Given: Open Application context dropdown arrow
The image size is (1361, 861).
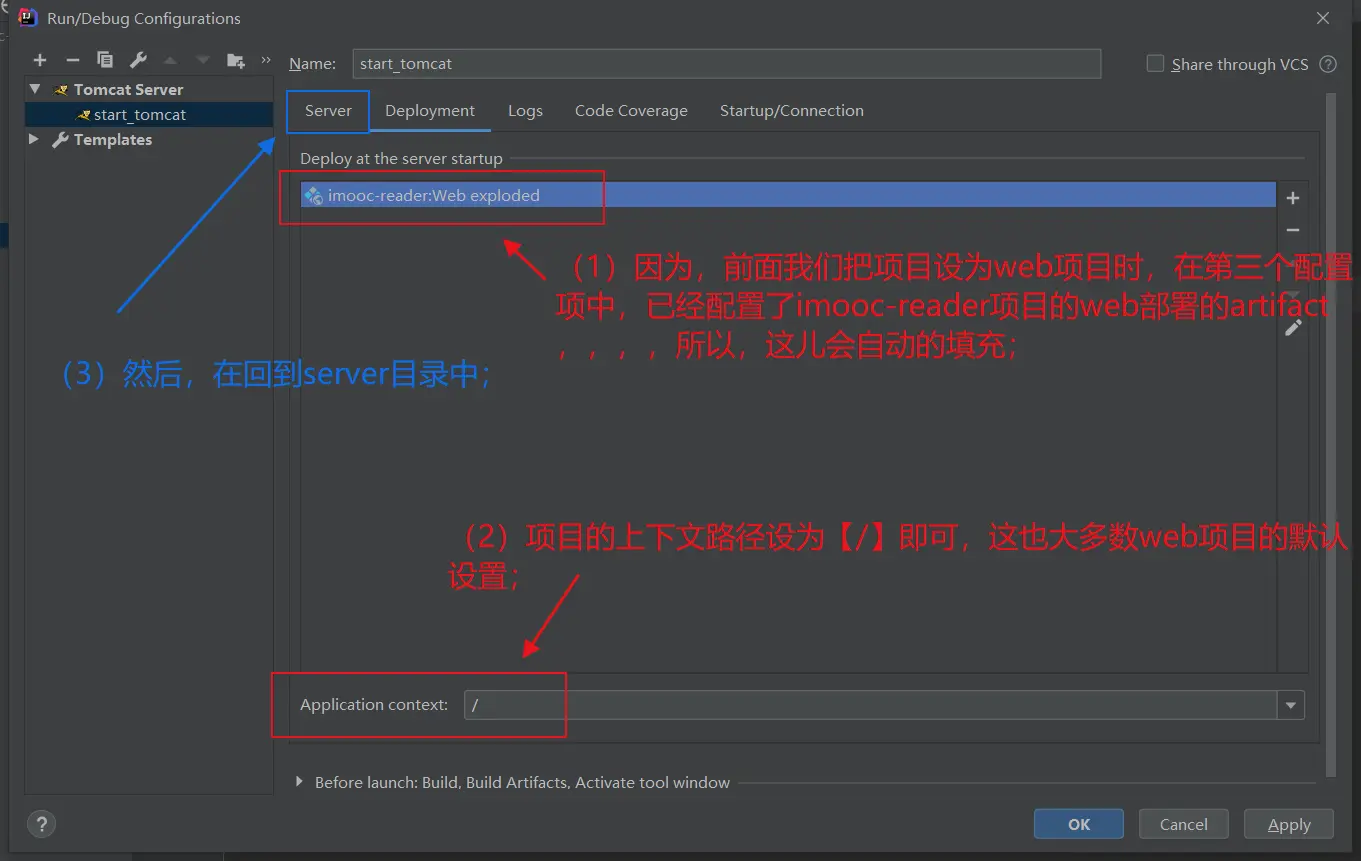Looking at the screenshot, I should click(x=1290, y=705).
